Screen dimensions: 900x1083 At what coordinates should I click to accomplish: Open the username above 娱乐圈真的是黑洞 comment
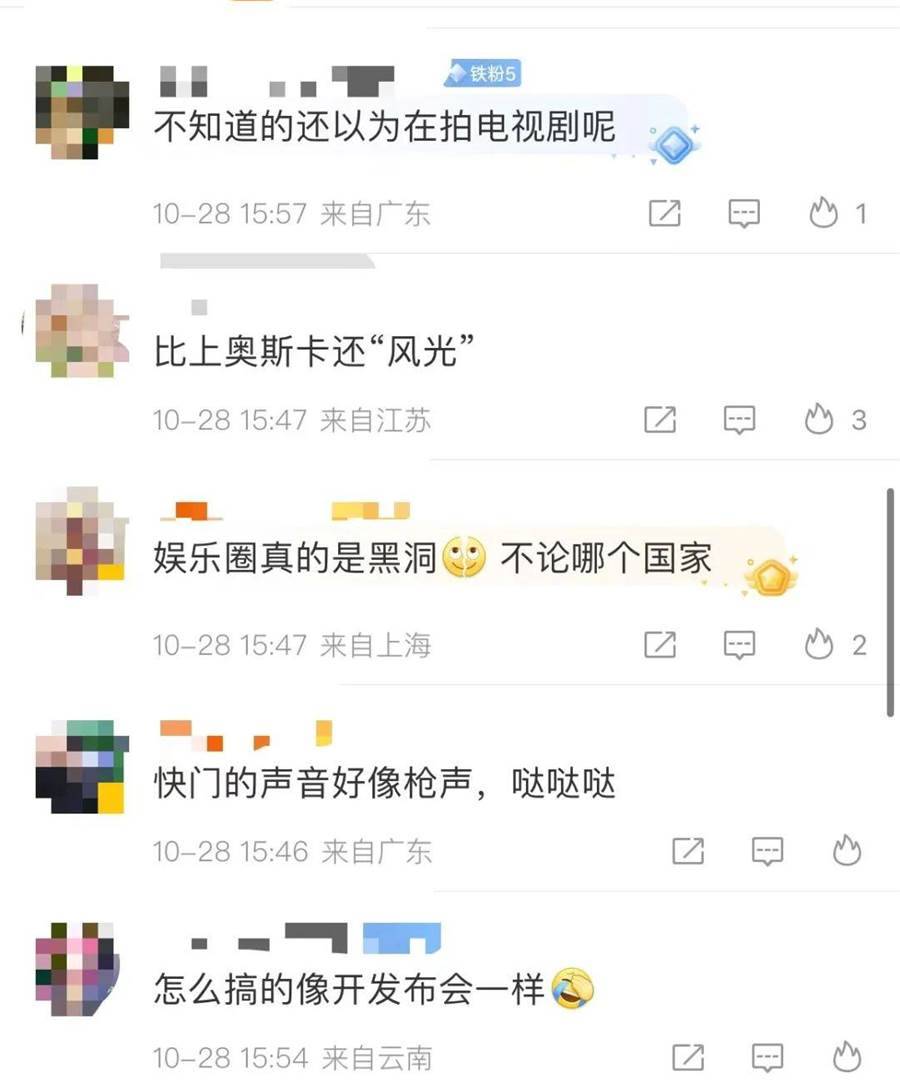click(285, 511)
